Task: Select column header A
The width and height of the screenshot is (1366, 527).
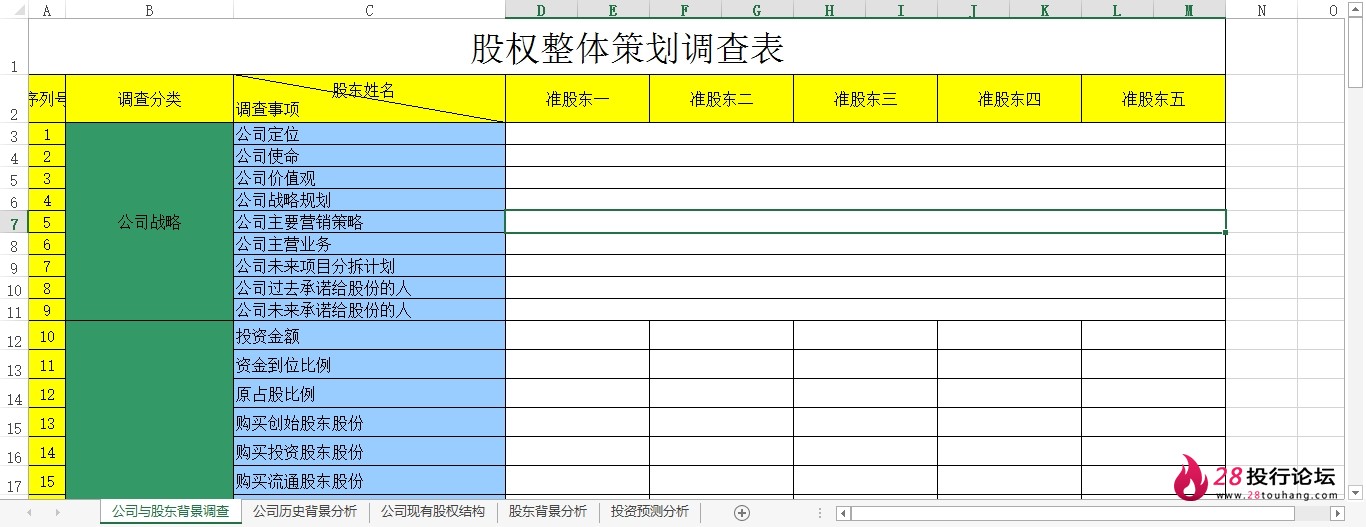Action: [47, 10]
